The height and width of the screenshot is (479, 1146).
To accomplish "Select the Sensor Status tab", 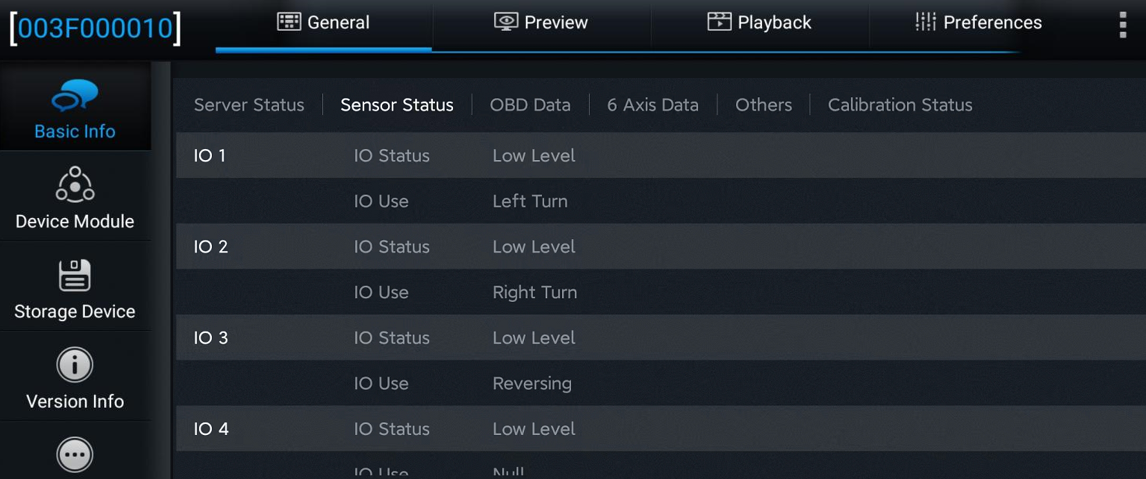I will (x=397, y=105).
